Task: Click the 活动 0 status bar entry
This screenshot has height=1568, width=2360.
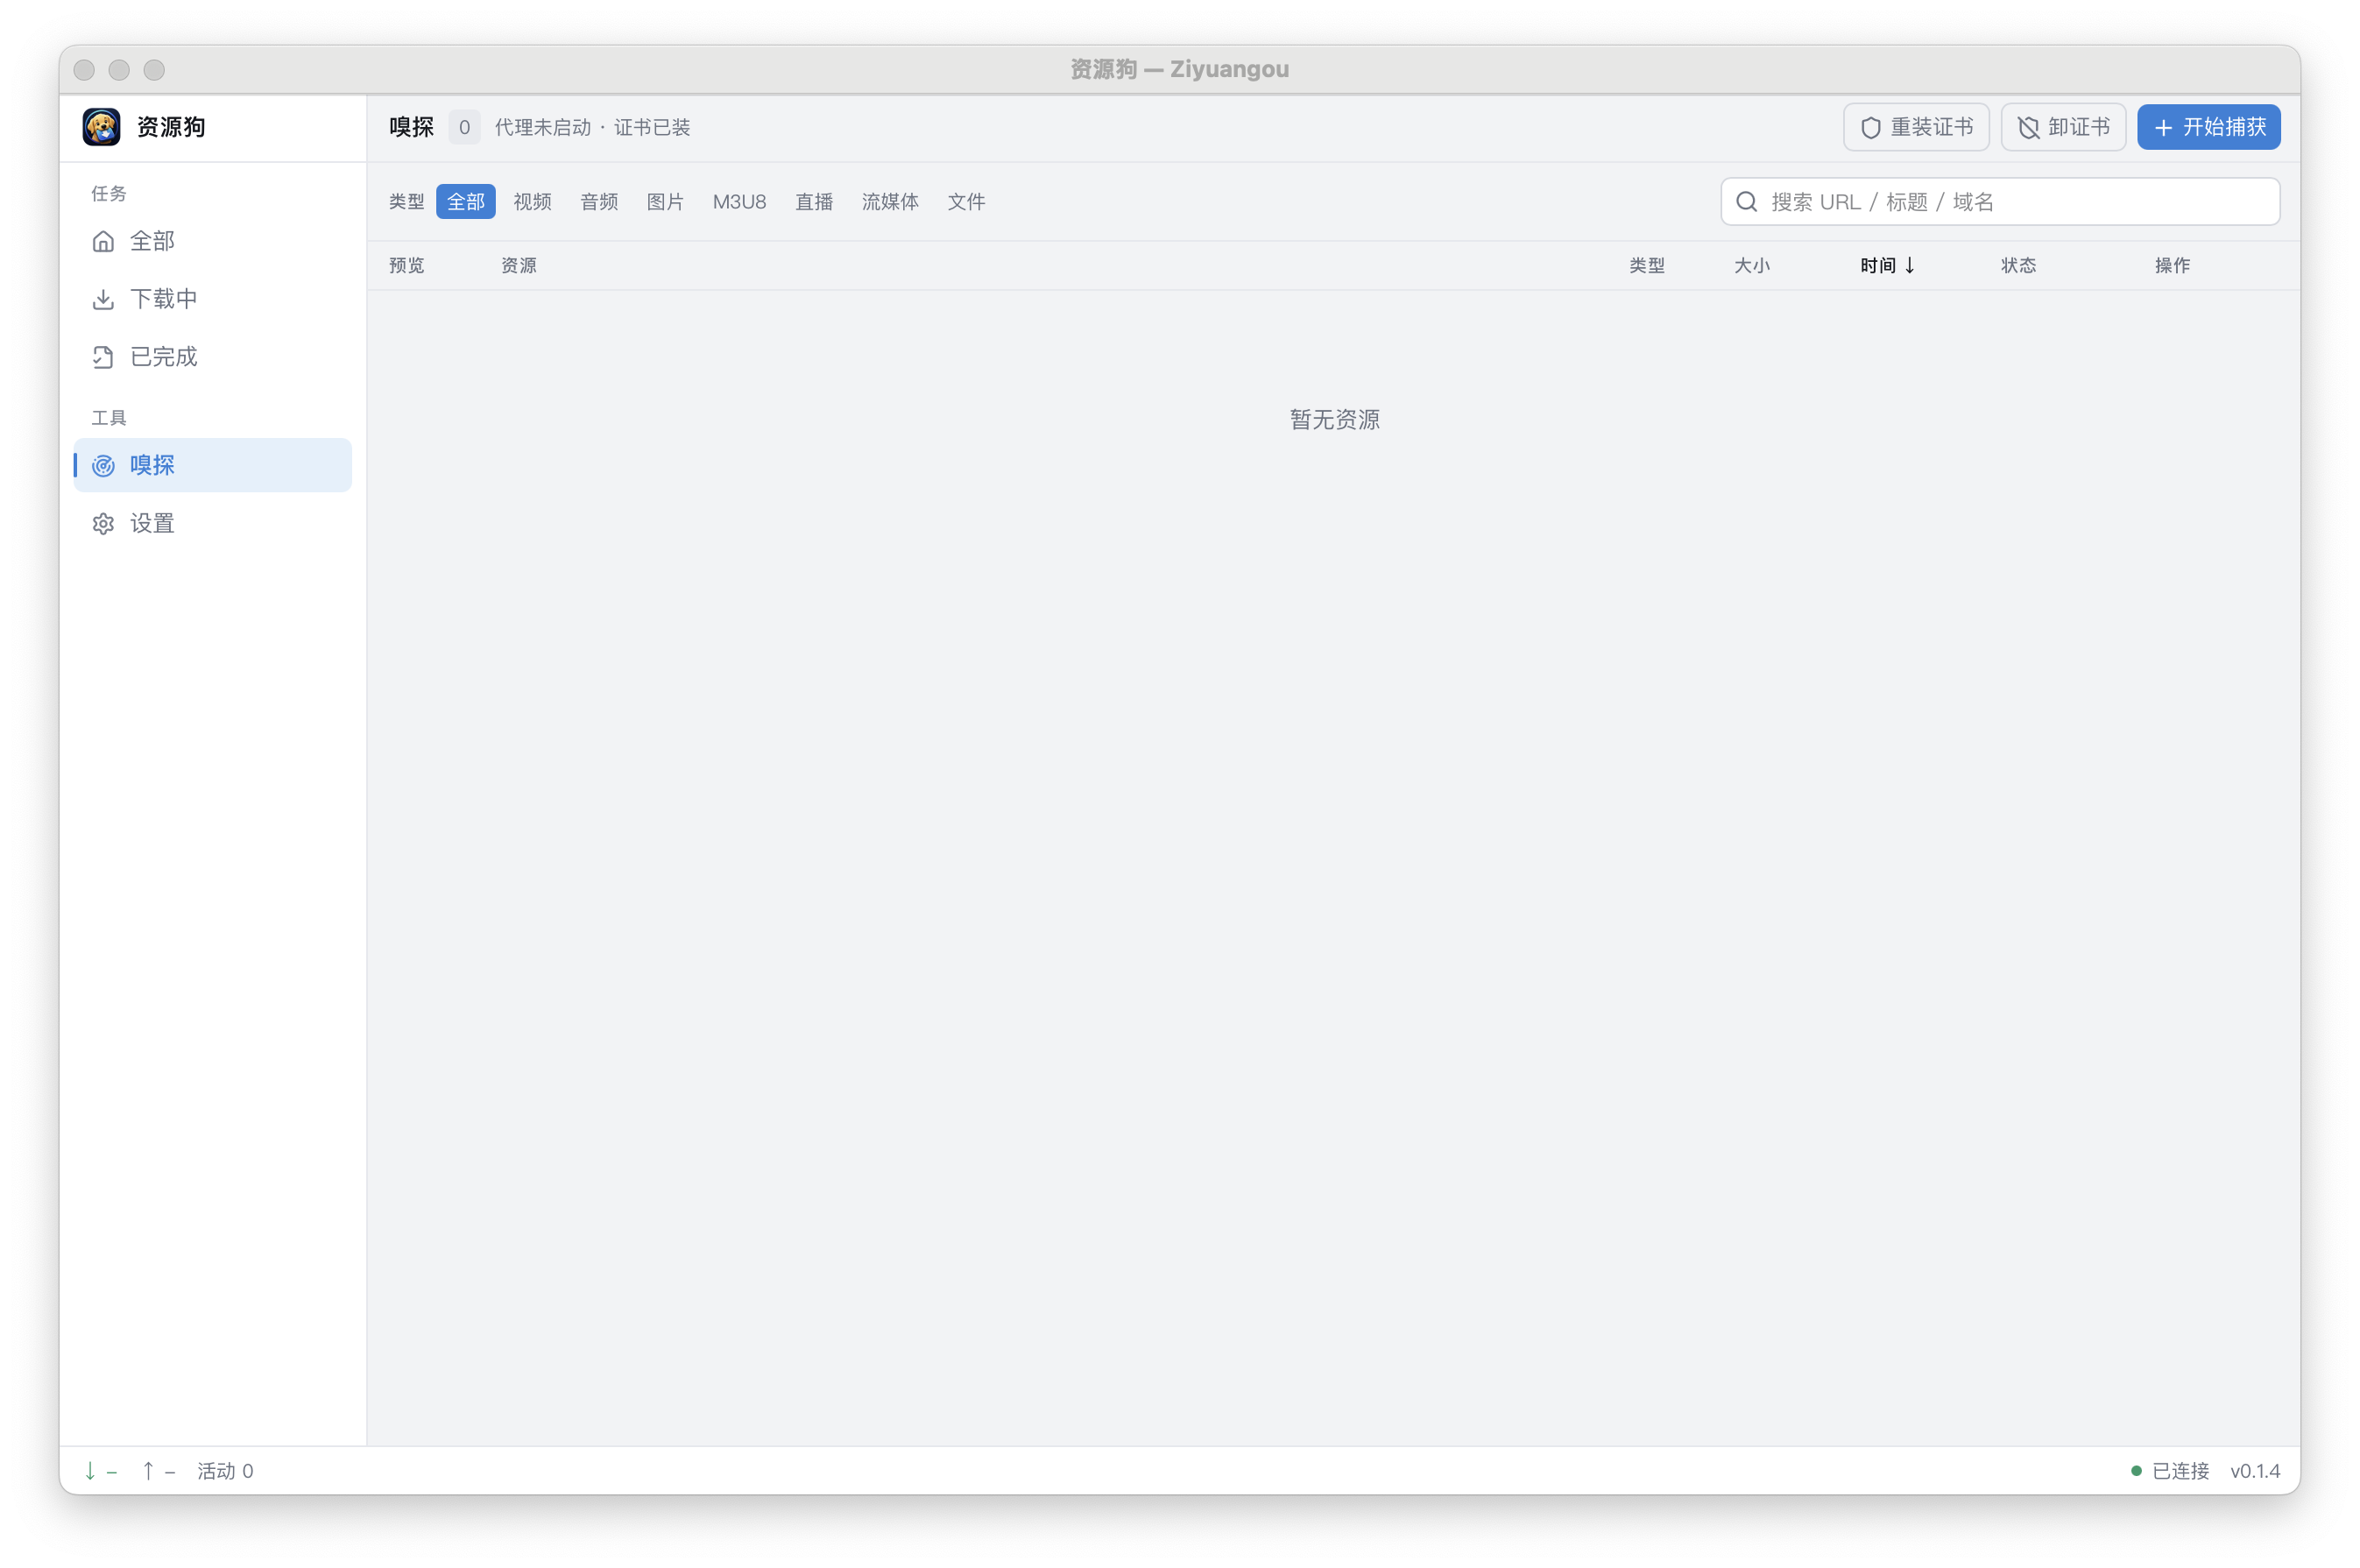Action: pyautogui.click(x=225, y=1470)
